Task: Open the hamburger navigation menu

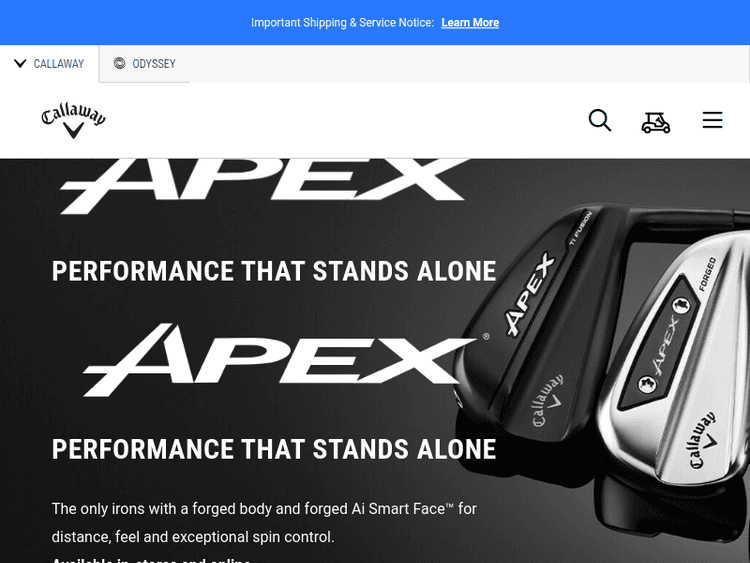Action: click(x=712, y=120)
